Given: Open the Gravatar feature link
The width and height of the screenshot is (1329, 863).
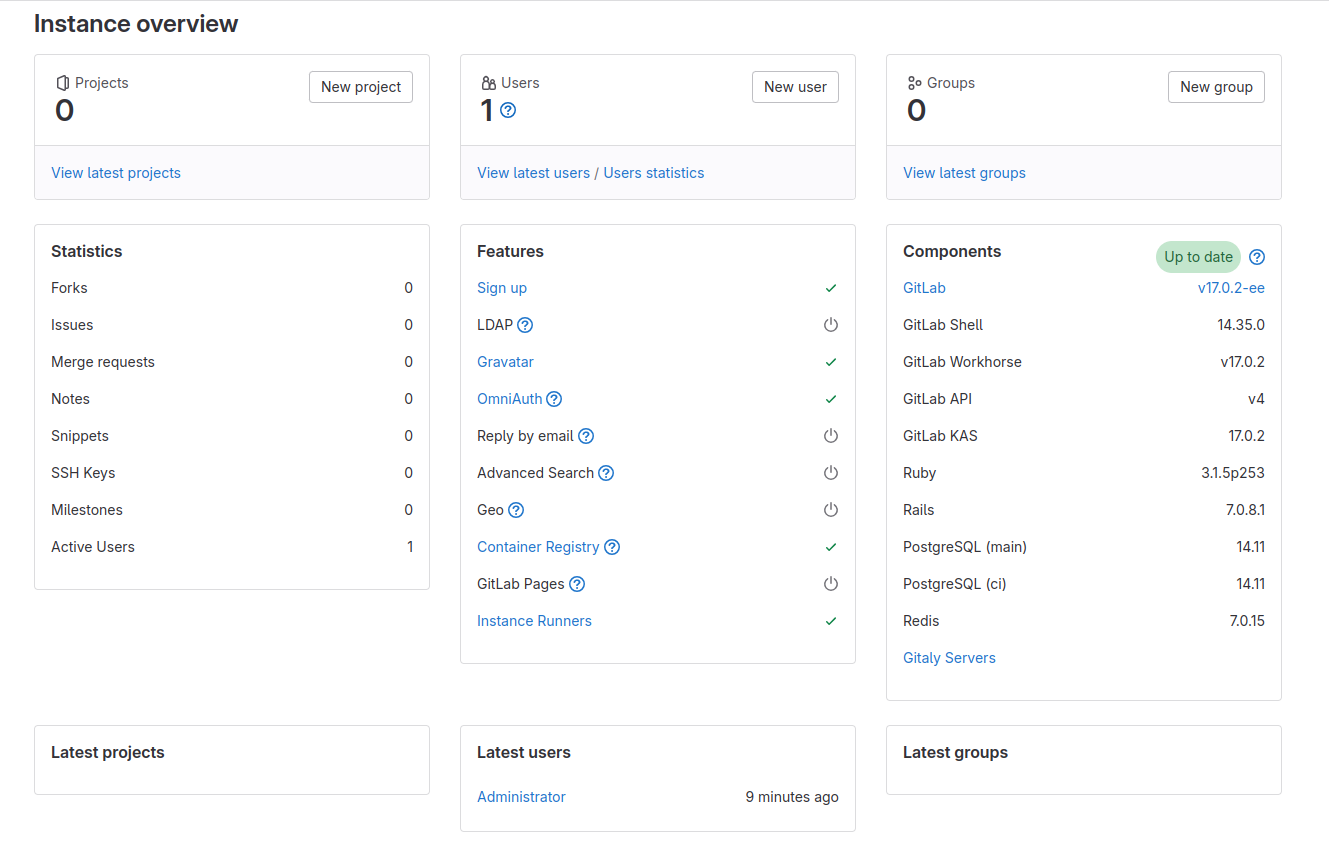Looking at the screenshot, I should (x=505, y=362).
